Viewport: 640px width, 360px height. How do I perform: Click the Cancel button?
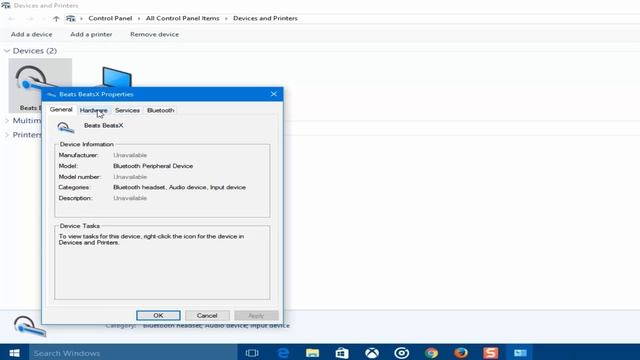207,316
